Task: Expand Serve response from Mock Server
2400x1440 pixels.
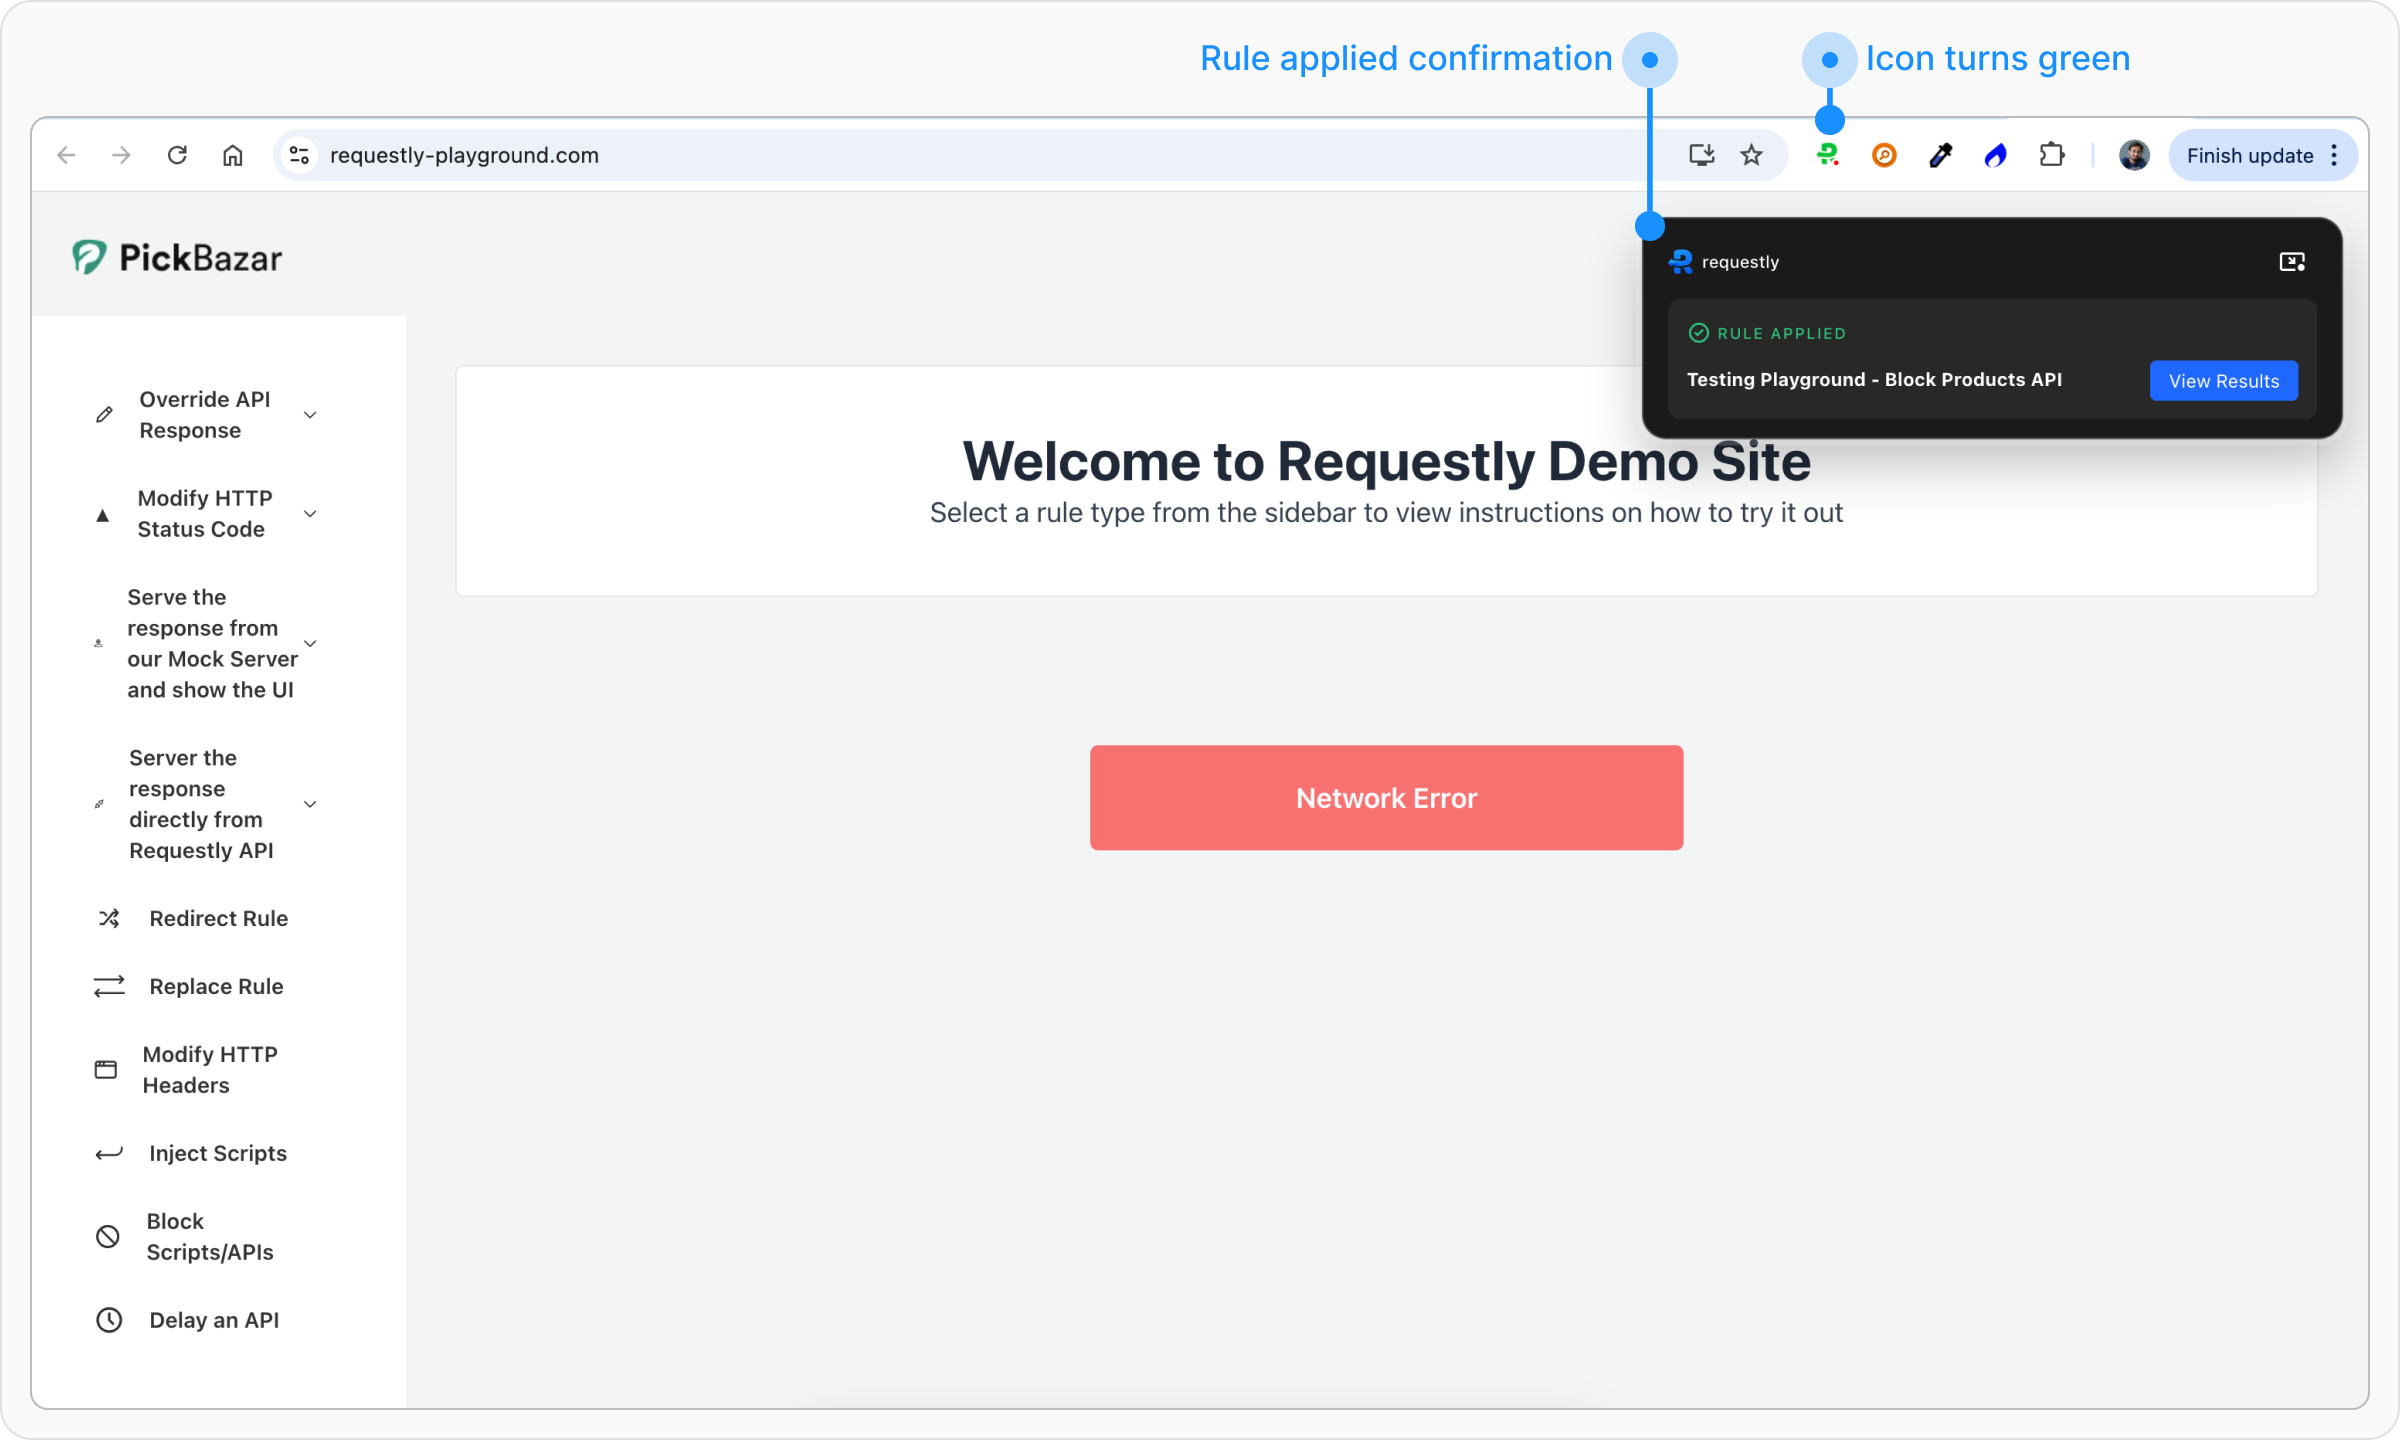Action: click(310, 643)
